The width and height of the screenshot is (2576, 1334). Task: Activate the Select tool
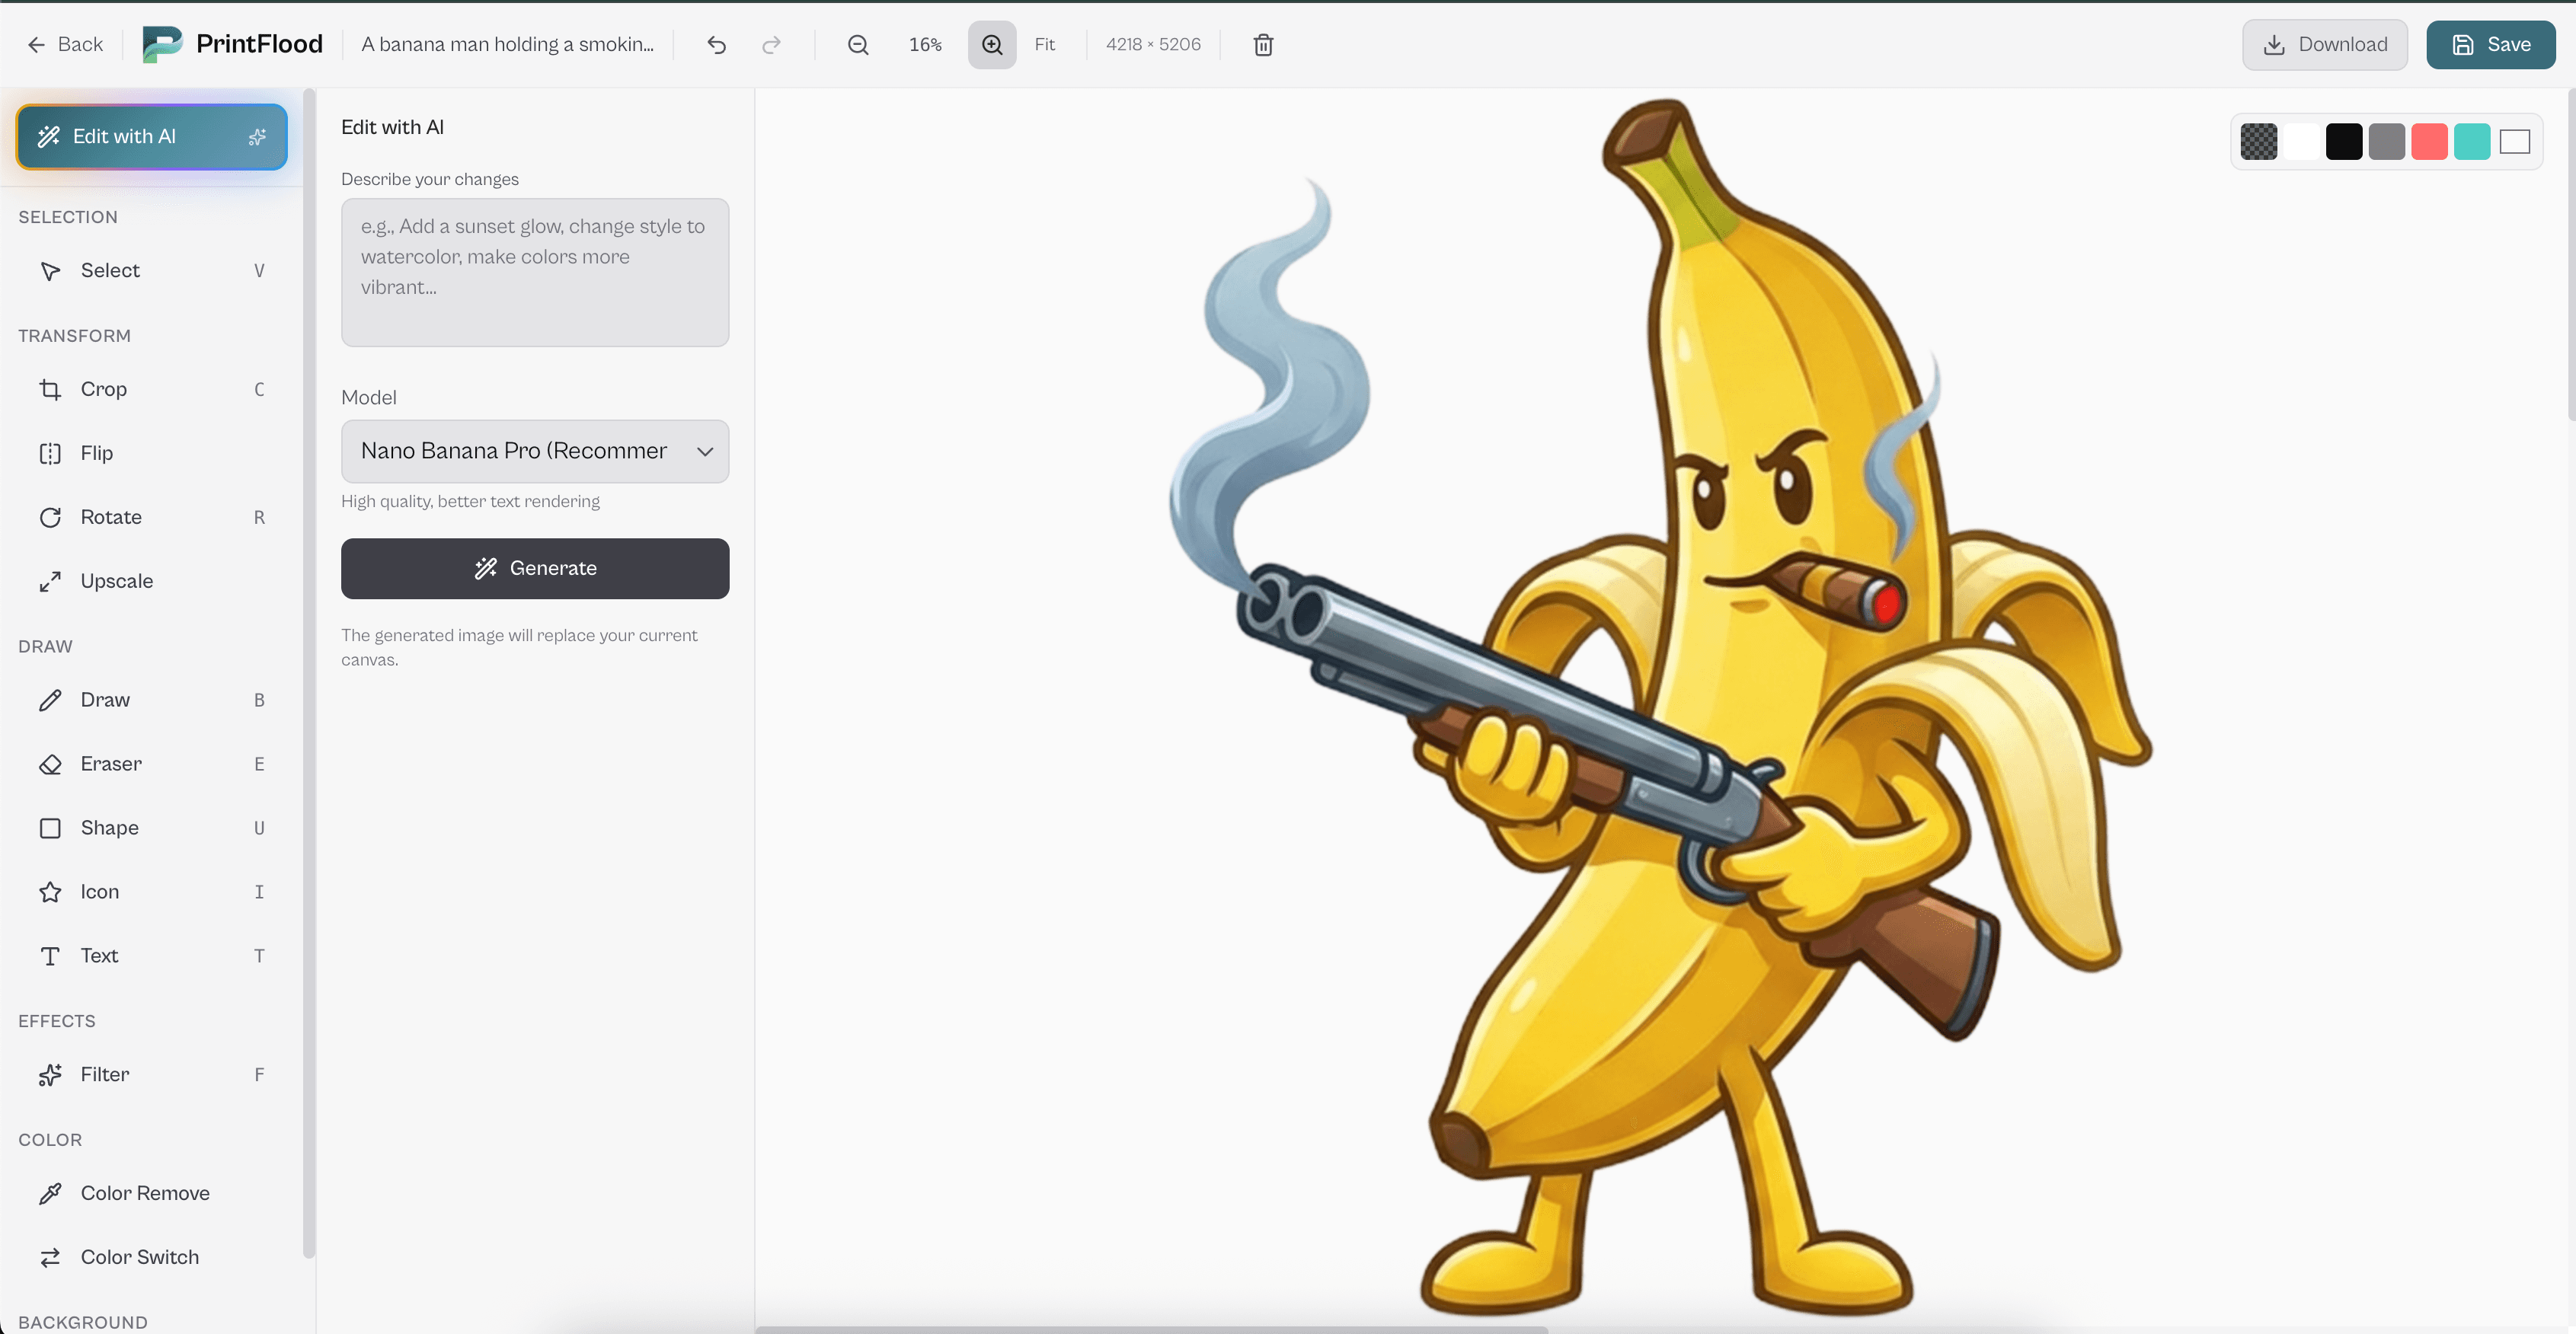[110, 270]
